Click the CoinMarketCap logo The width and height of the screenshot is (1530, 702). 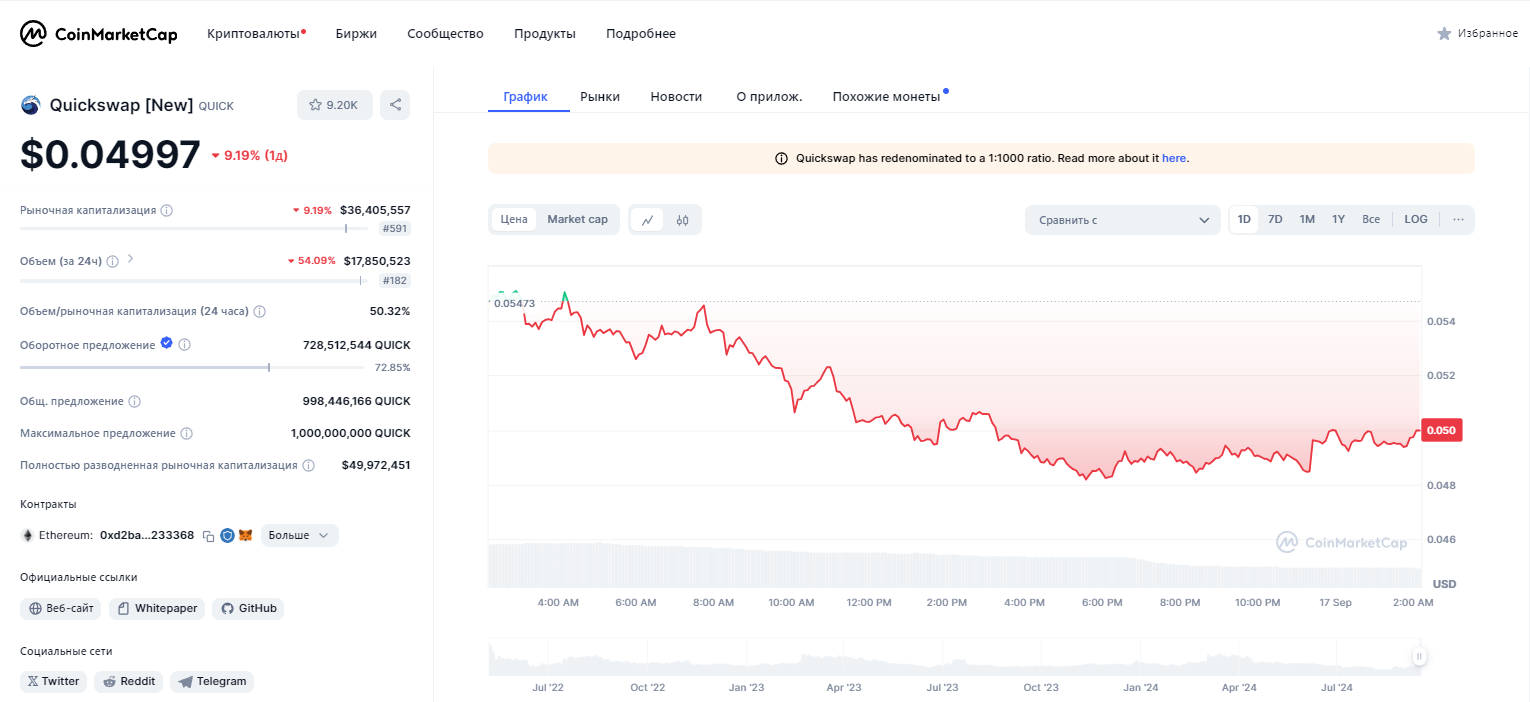pos(99,34)
